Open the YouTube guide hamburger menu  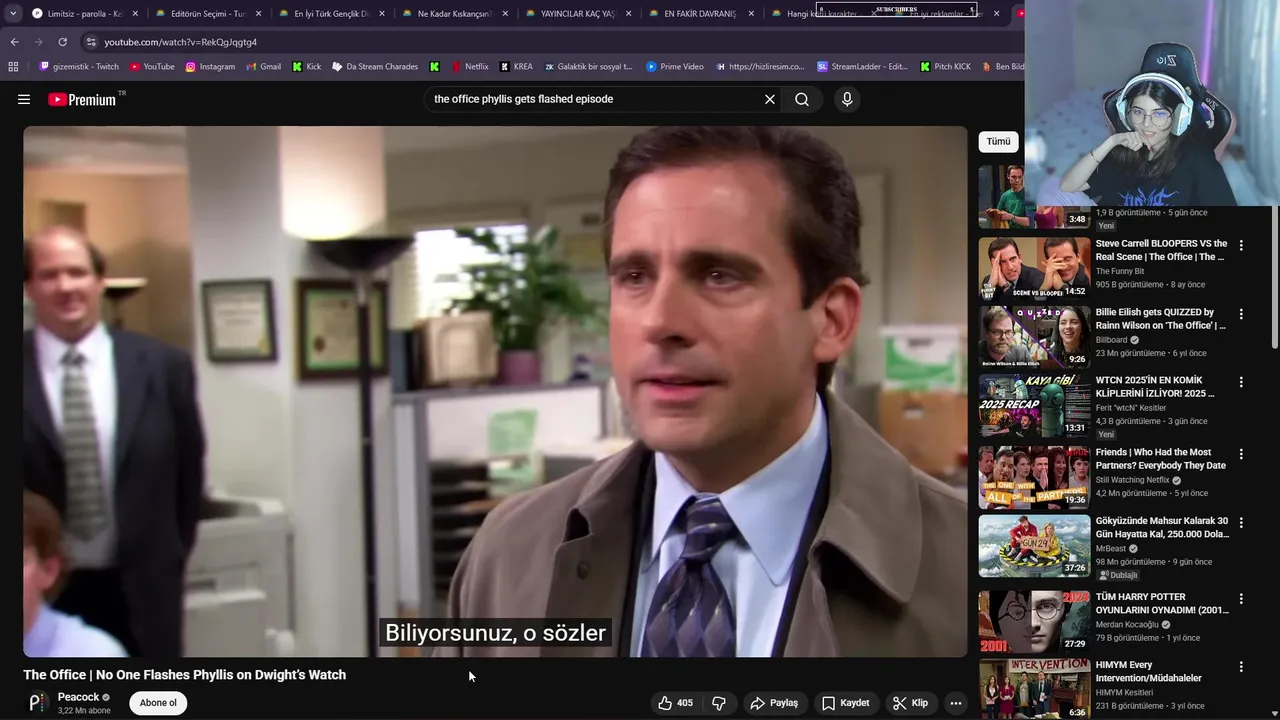pos(24,99)
